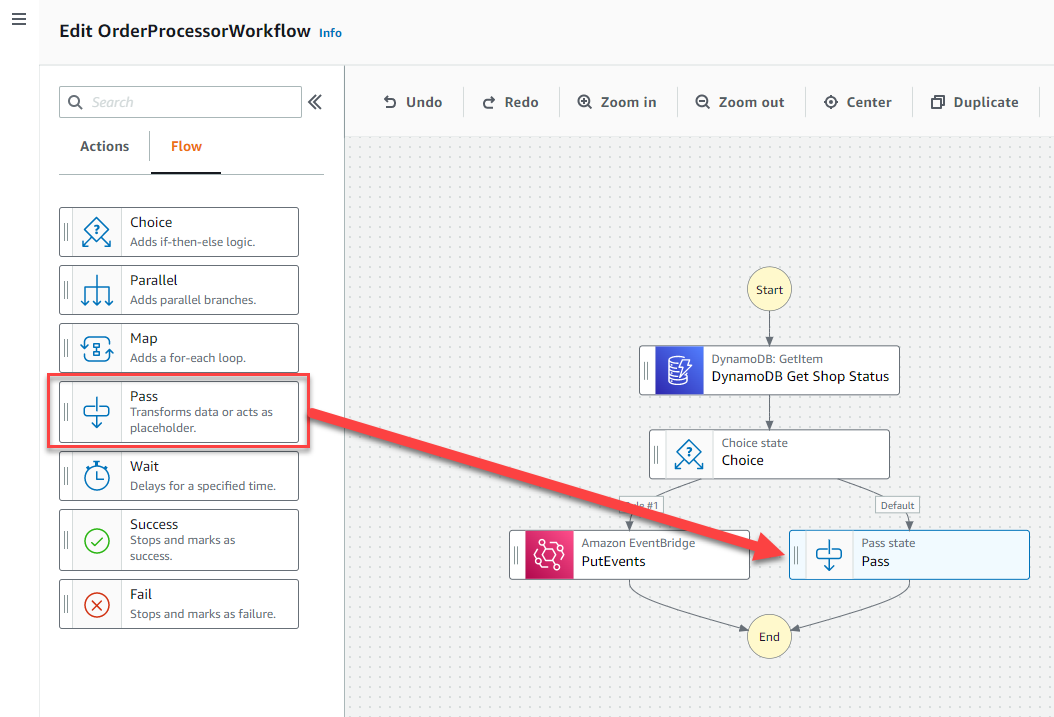Image resolution: width=1054 pixels, height=717 pixels.
Task: Click the DynamoDB icon in workflow node
Action: [679, 370]
